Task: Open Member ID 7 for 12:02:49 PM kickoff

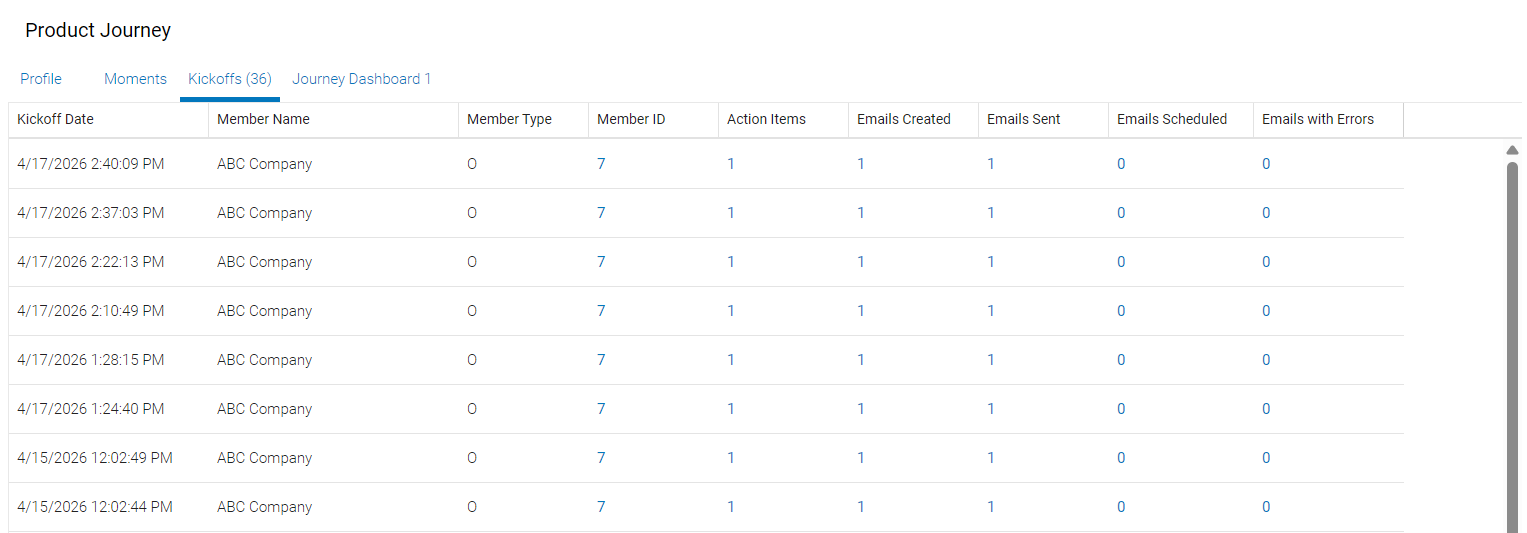Action: point(601,458)
